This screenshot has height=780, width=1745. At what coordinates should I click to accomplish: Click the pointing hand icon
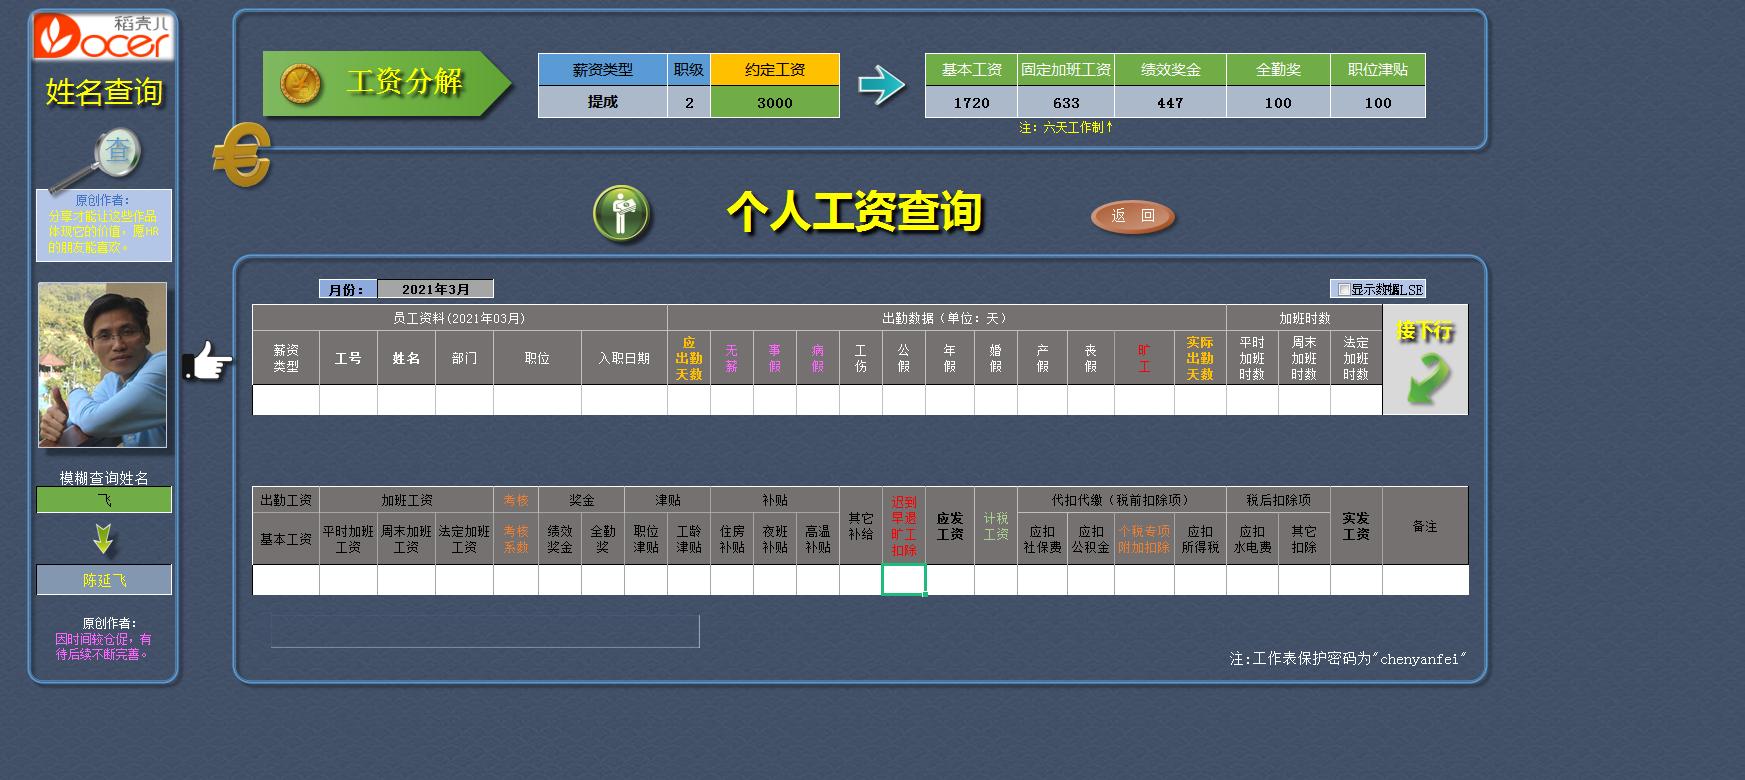click(x=207, y=362)
